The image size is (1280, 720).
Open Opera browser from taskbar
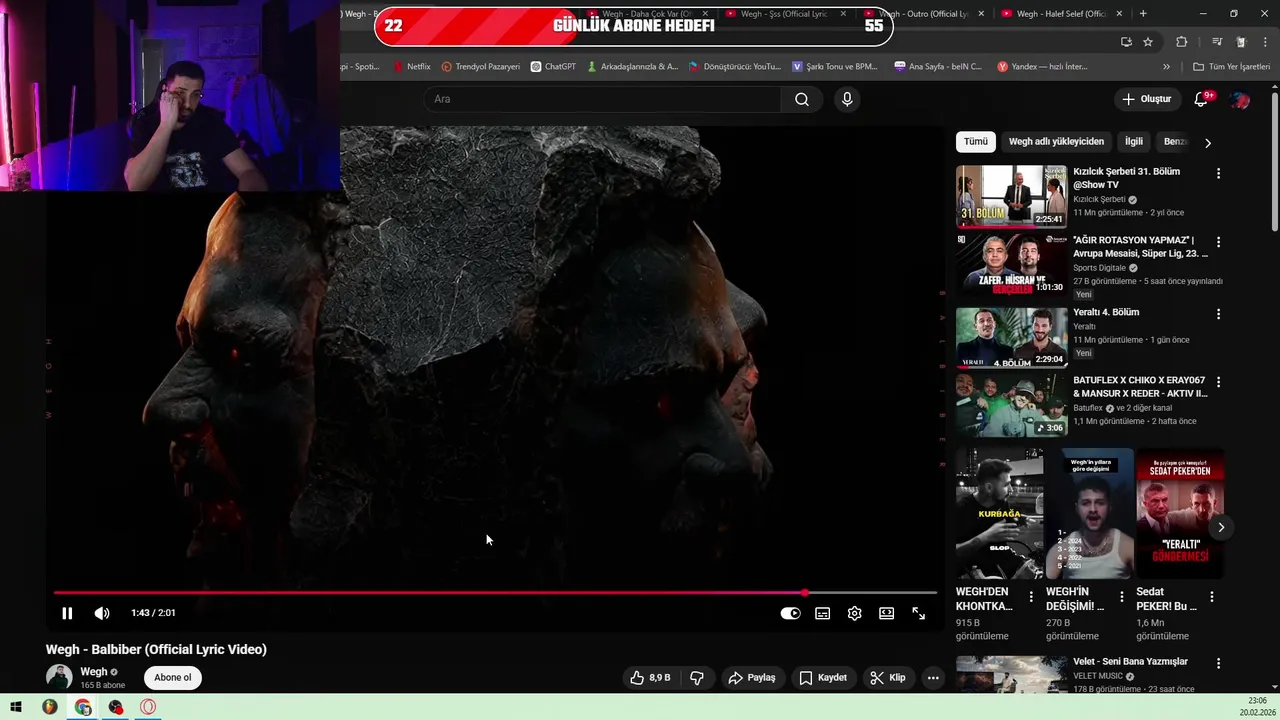pyautogui.click(x=148, y=707)
